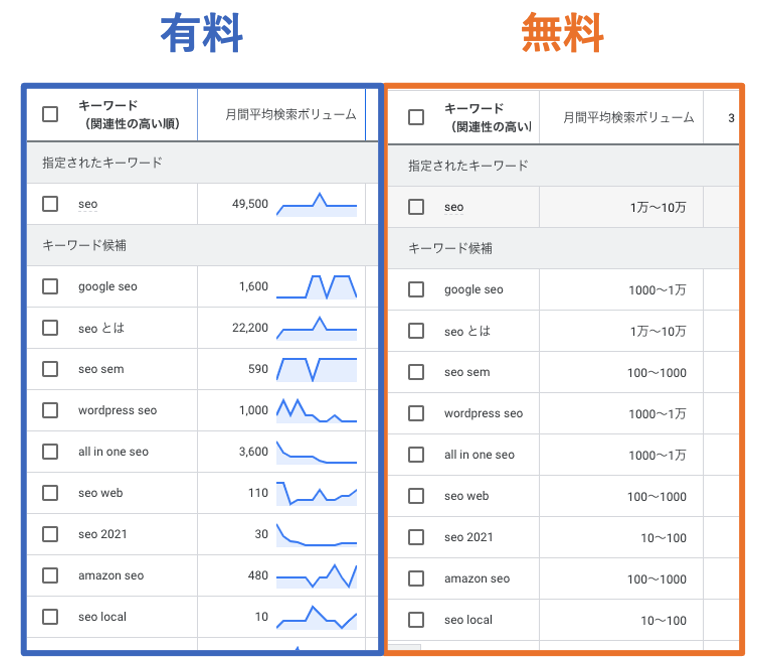Open trend sparkline for 'amazon seo'
The height and width of the screenshot is (664, 765).
tap(317, 576)
